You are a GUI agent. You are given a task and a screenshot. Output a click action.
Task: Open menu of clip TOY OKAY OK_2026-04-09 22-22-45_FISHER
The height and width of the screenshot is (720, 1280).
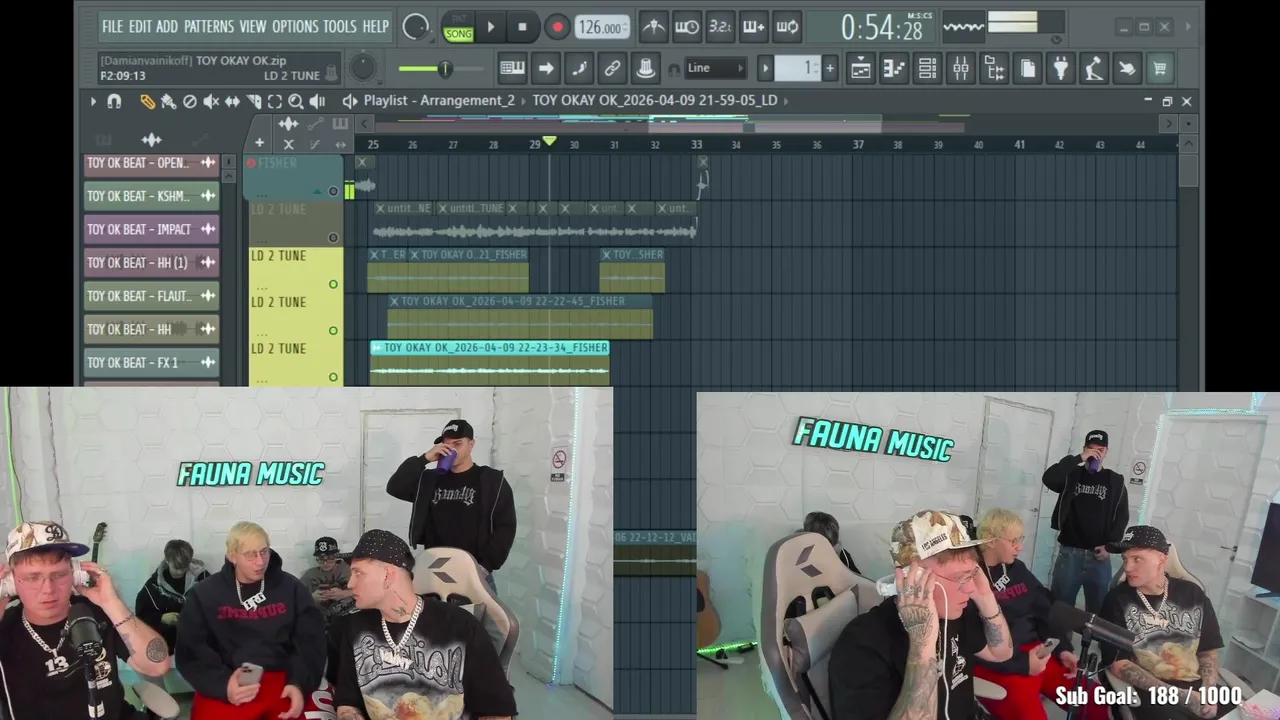click(x=394, y=301)
